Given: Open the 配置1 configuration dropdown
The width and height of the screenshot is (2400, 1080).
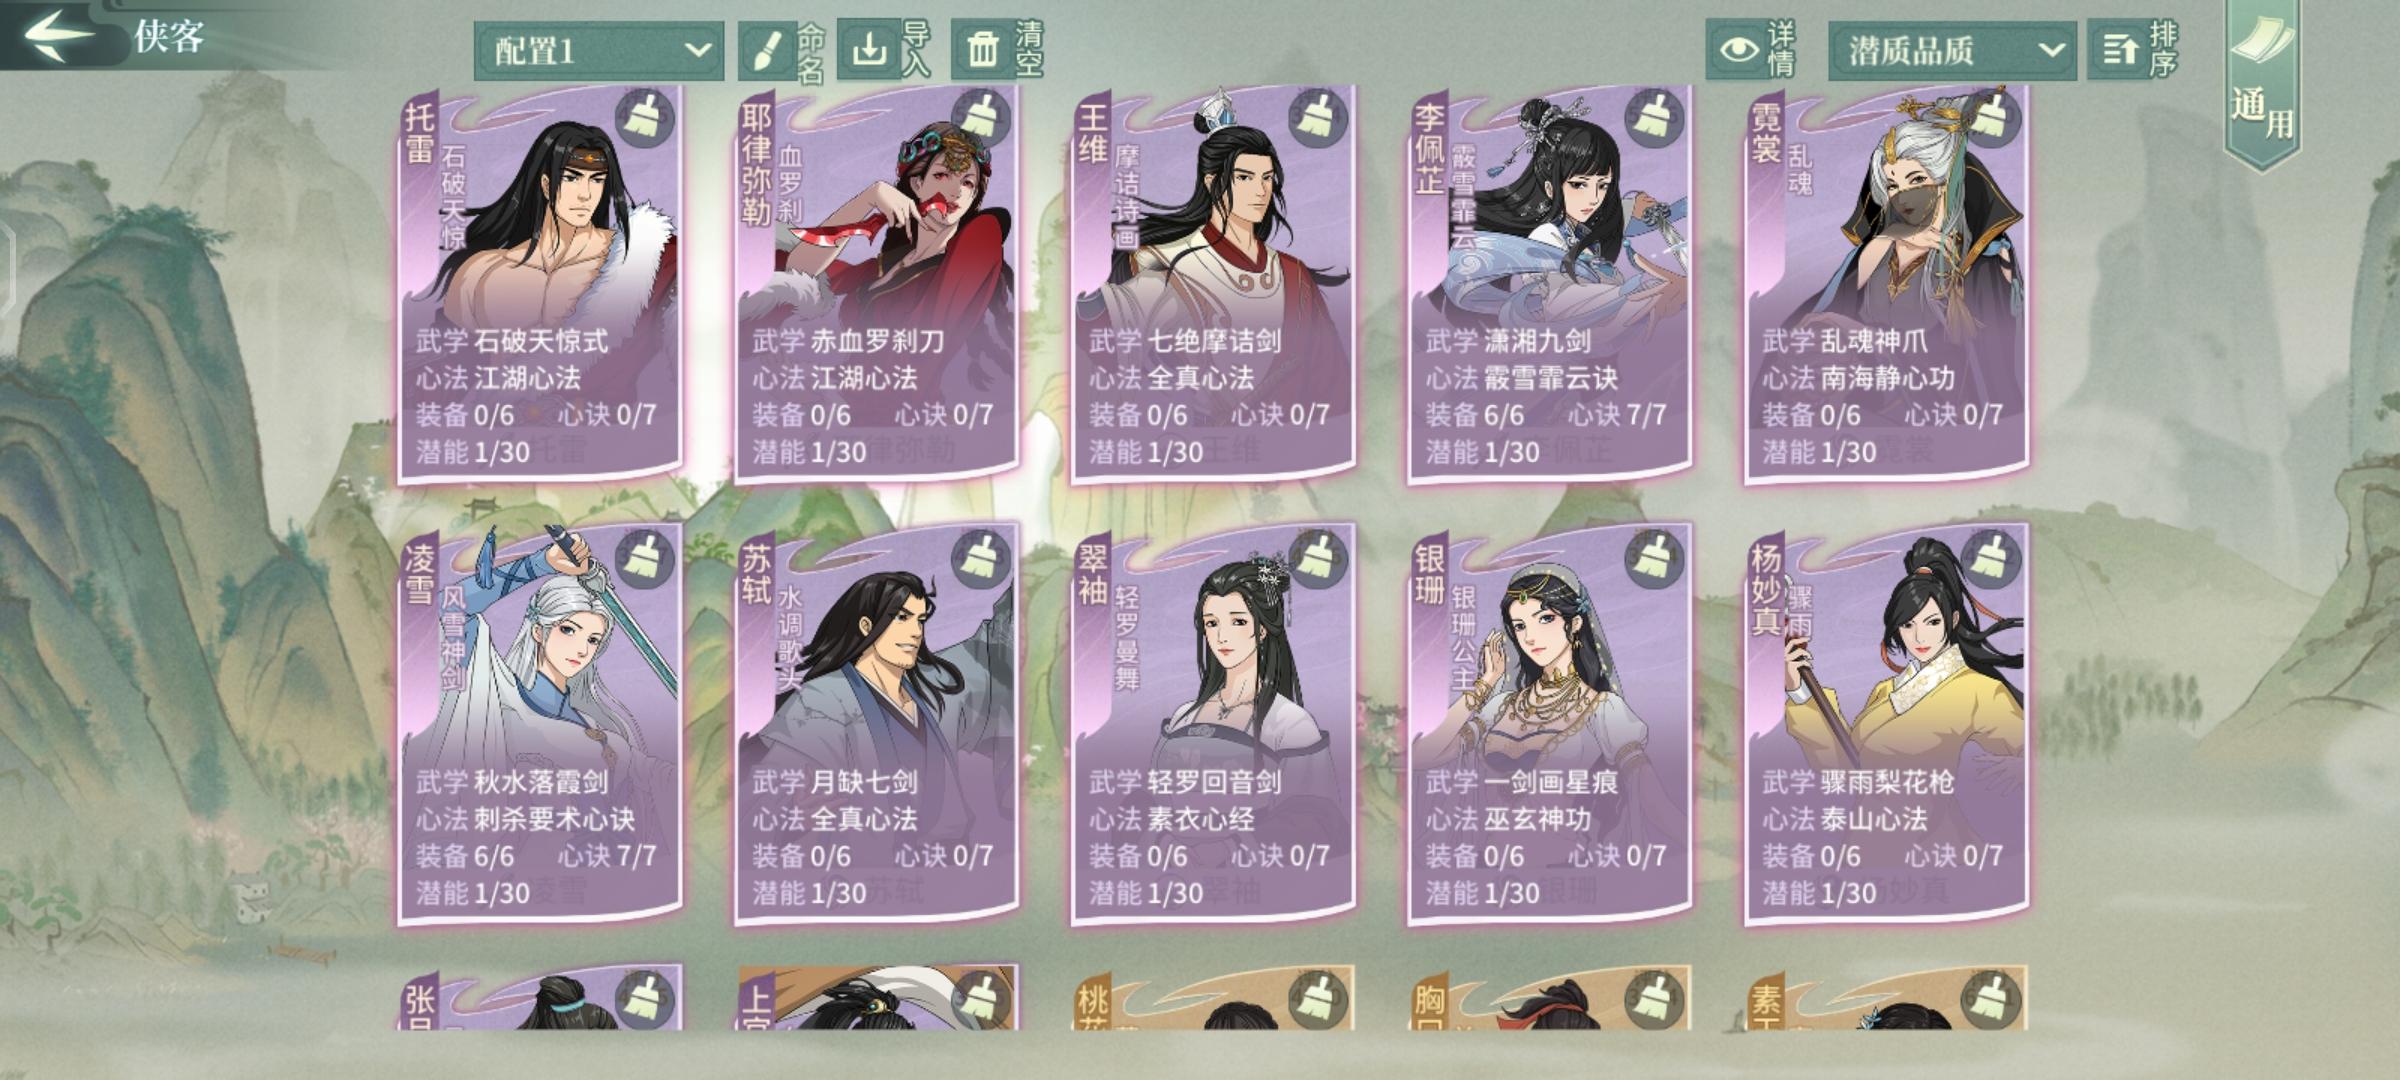Looking at the screenshot, I should [x=598, y=51].
